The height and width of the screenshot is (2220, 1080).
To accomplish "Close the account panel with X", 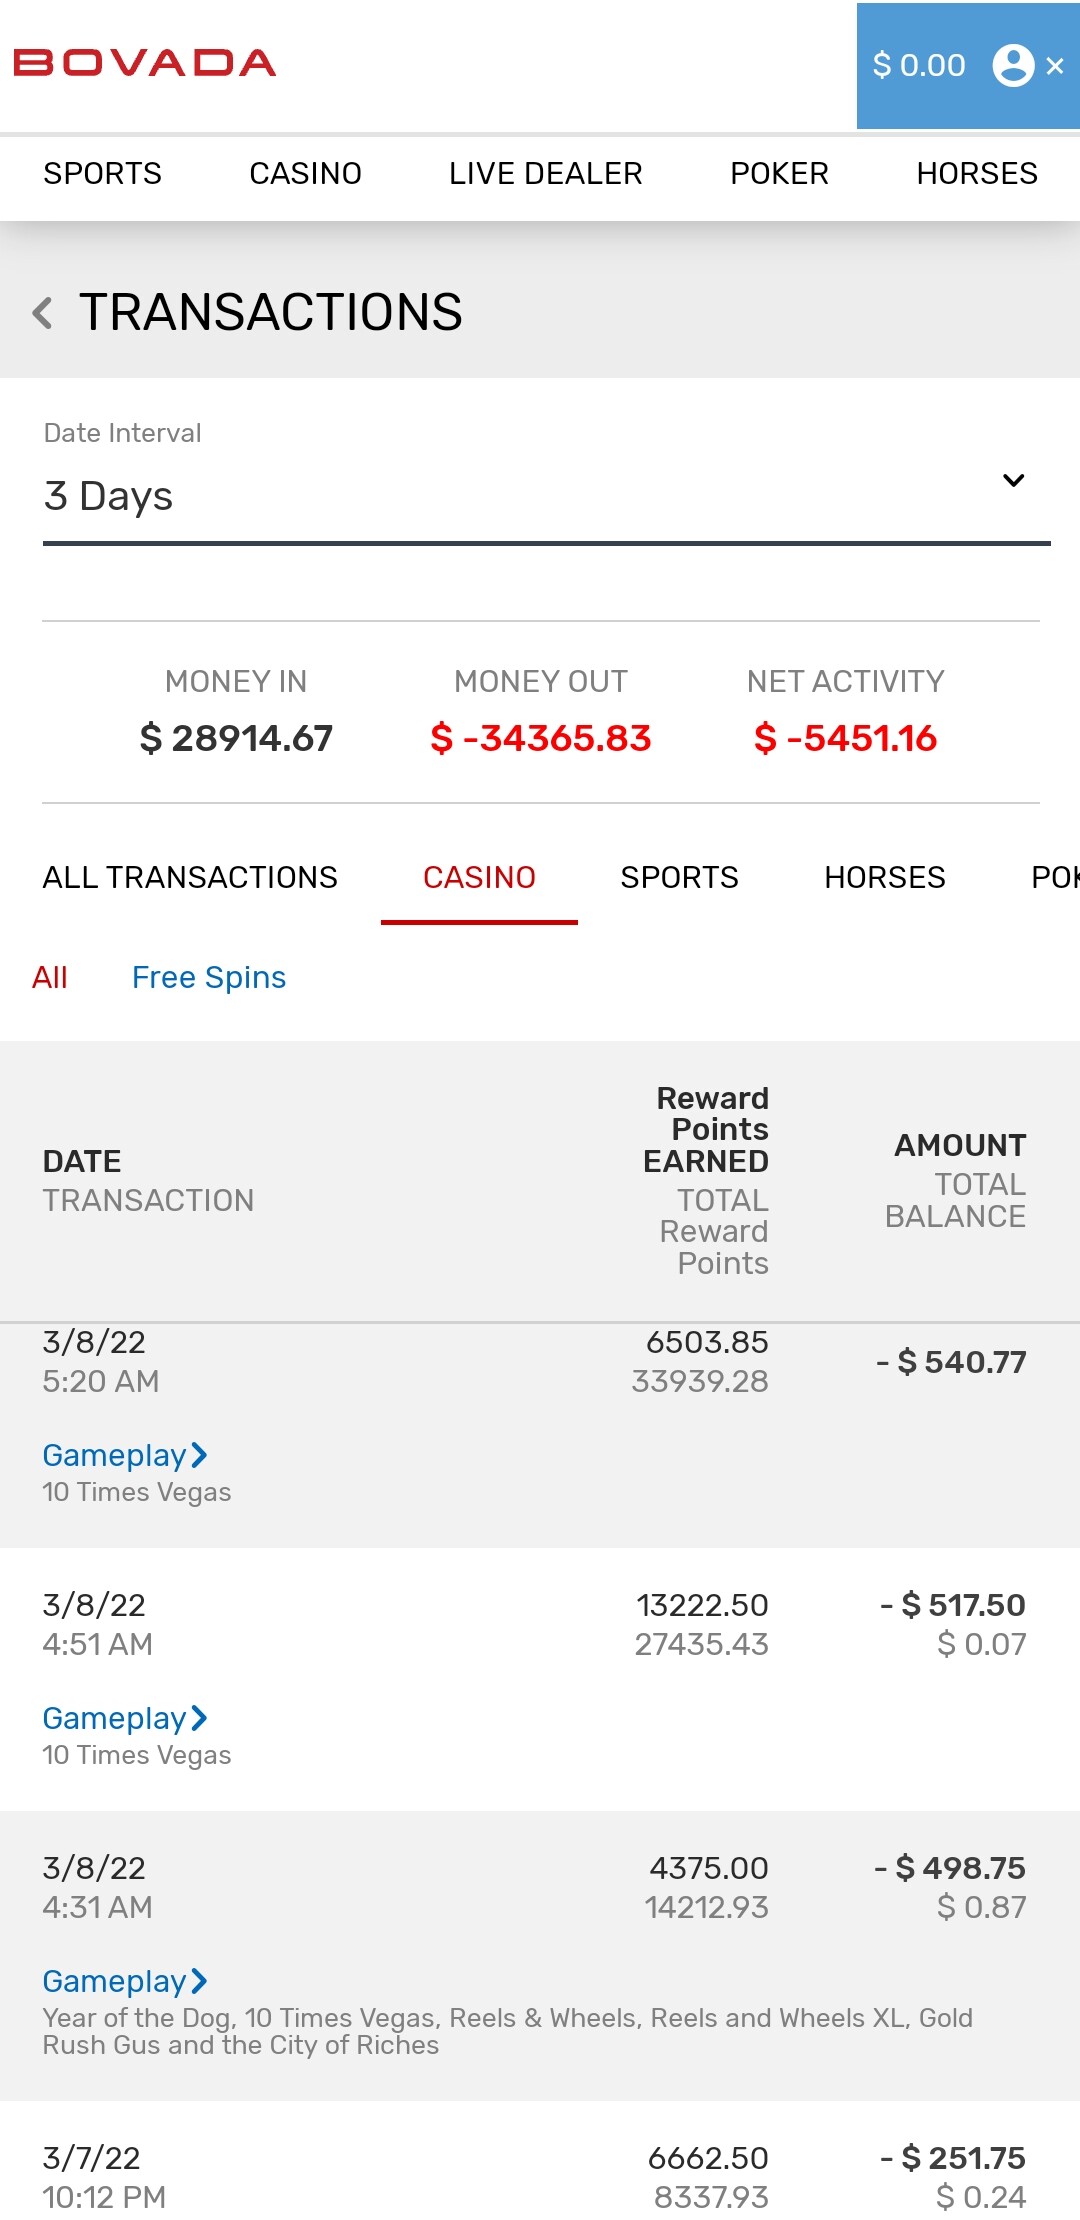I will pos(1055,66).
